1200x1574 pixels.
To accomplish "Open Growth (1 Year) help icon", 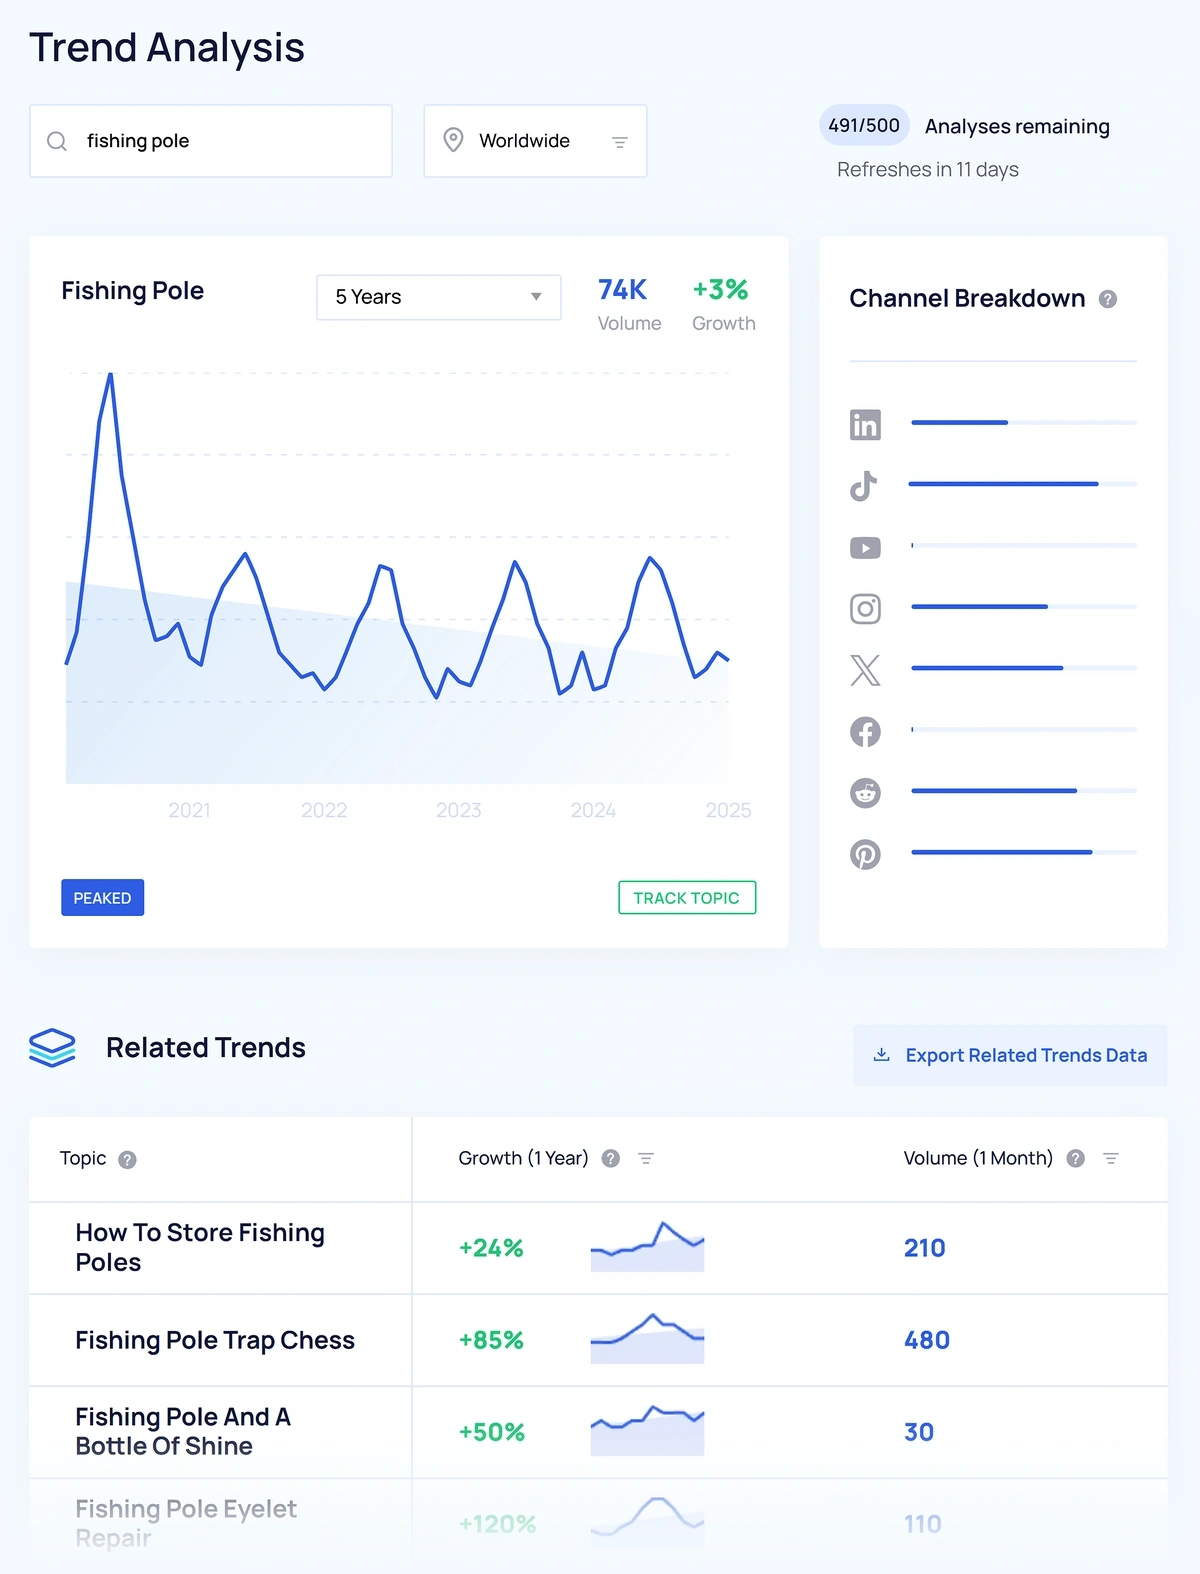I will click(x=611, y=1158).
